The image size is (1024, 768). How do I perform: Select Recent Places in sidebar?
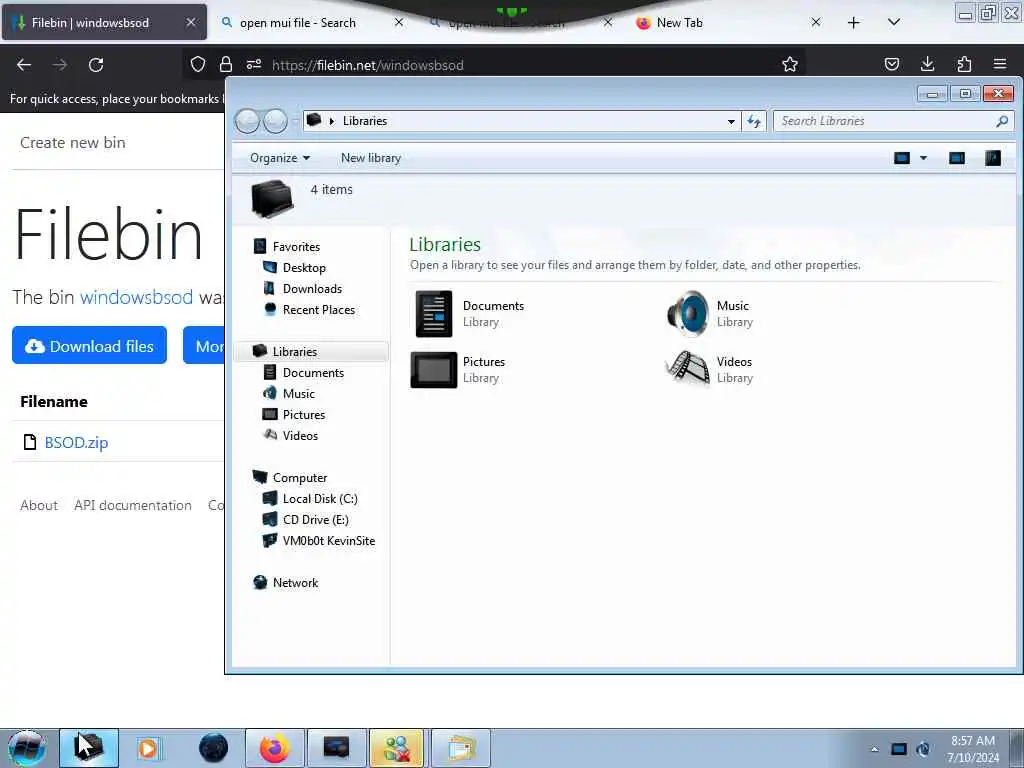pos(319,310)
